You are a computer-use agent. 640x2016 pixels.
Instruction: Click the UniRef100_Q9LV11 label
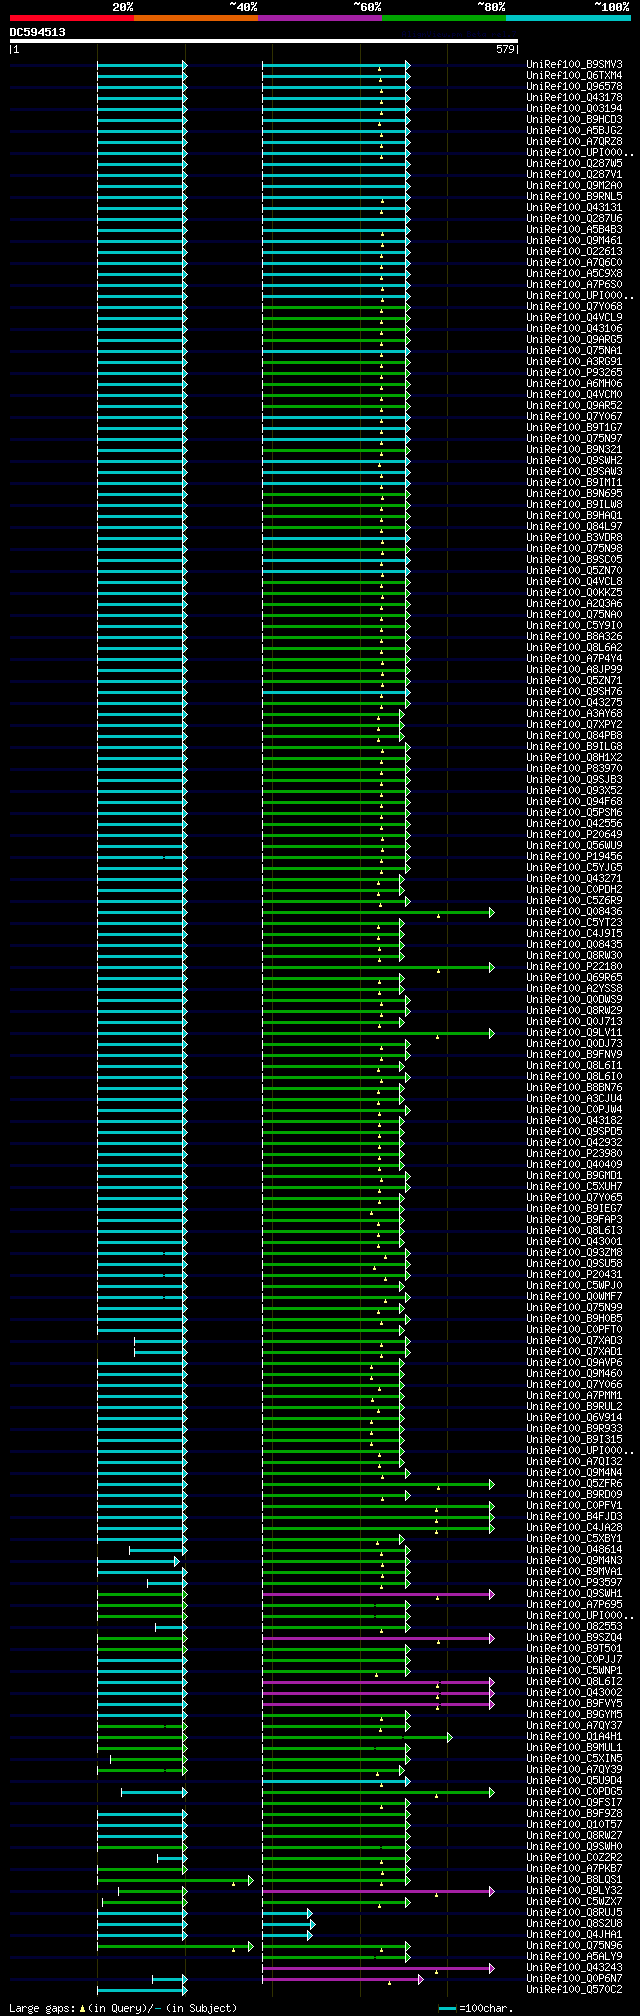(574, 1032)
